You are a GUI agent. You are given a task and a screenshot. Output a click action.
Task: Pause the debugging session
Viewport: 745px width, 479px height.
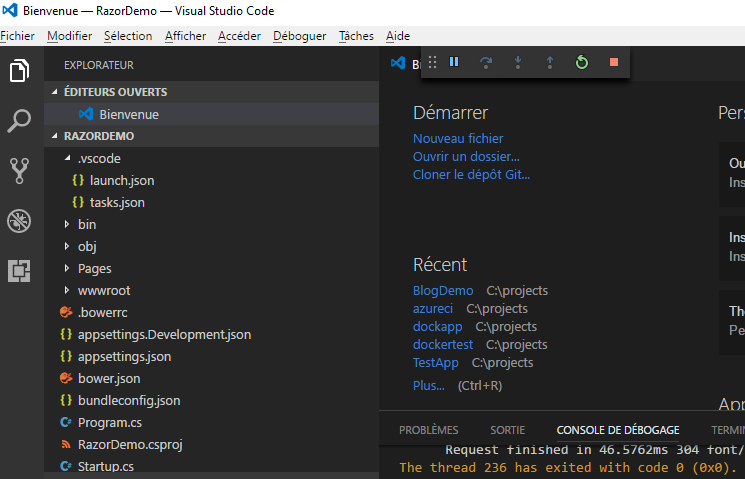(x=454, y=62)
